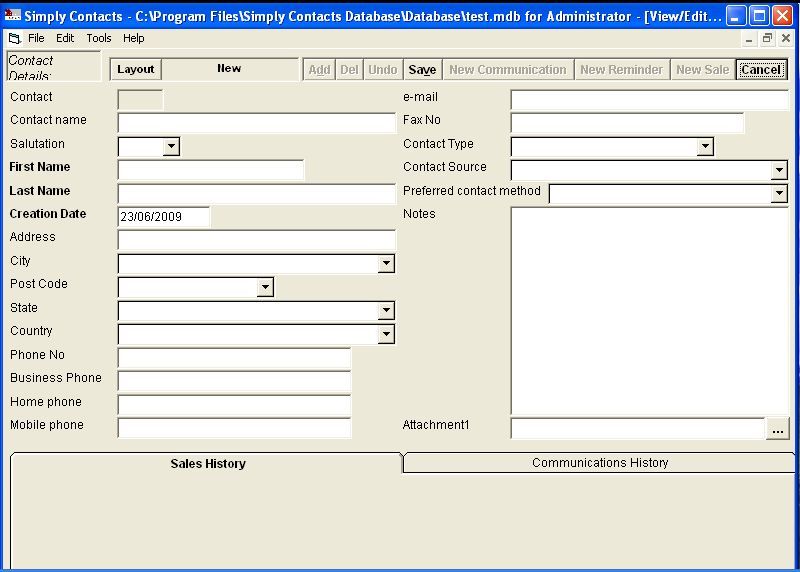Click the Business Phone input field
The height and width of the screenshot is (572, 800).
click(234, 381)
